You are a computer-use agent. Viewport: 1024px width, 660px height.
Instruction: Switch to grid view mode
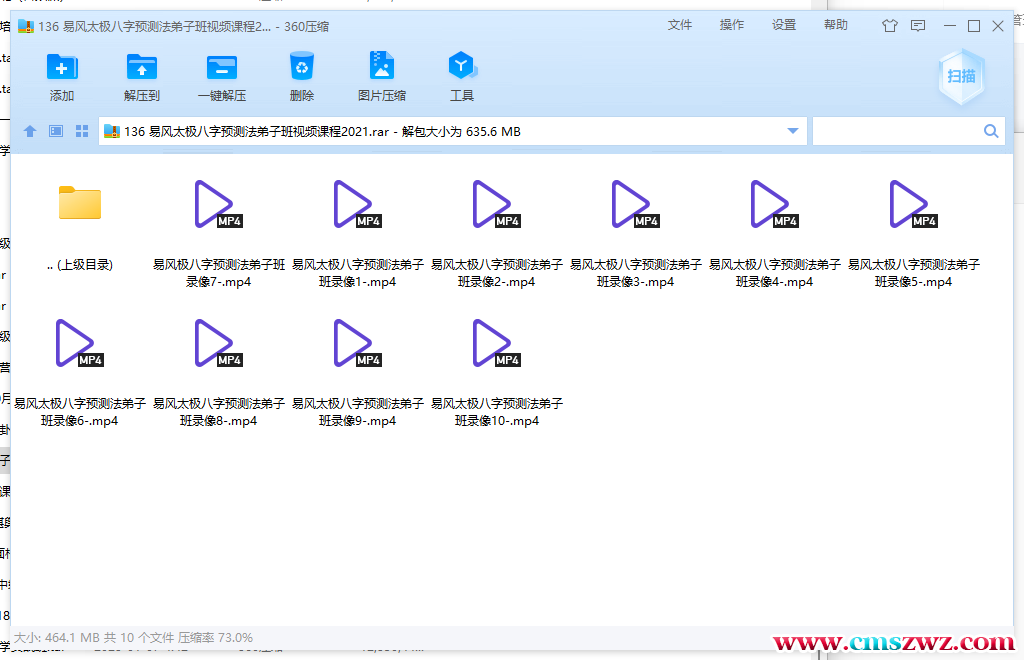[x=82, y=130]
